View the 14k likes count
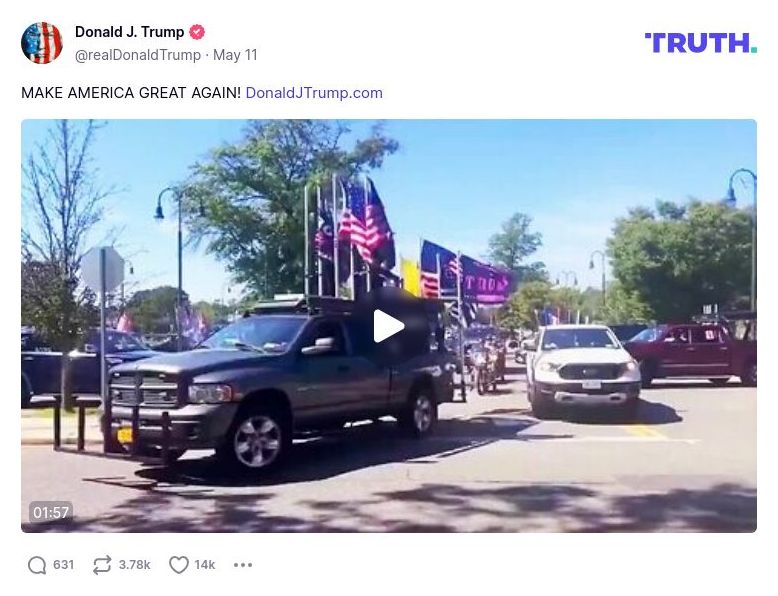778x596 pixels. [x=205, y=565]
